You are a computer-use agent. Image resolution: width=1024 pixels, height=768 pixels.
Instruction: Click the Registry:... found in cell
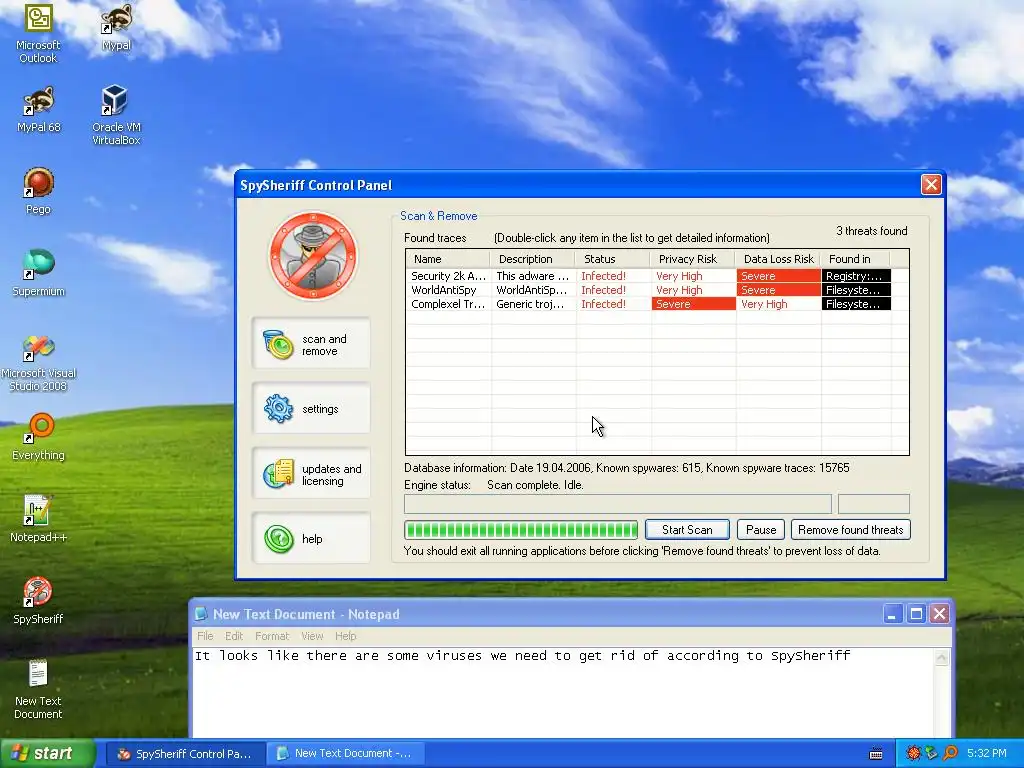pyautogui.click(x=856, y=276)
